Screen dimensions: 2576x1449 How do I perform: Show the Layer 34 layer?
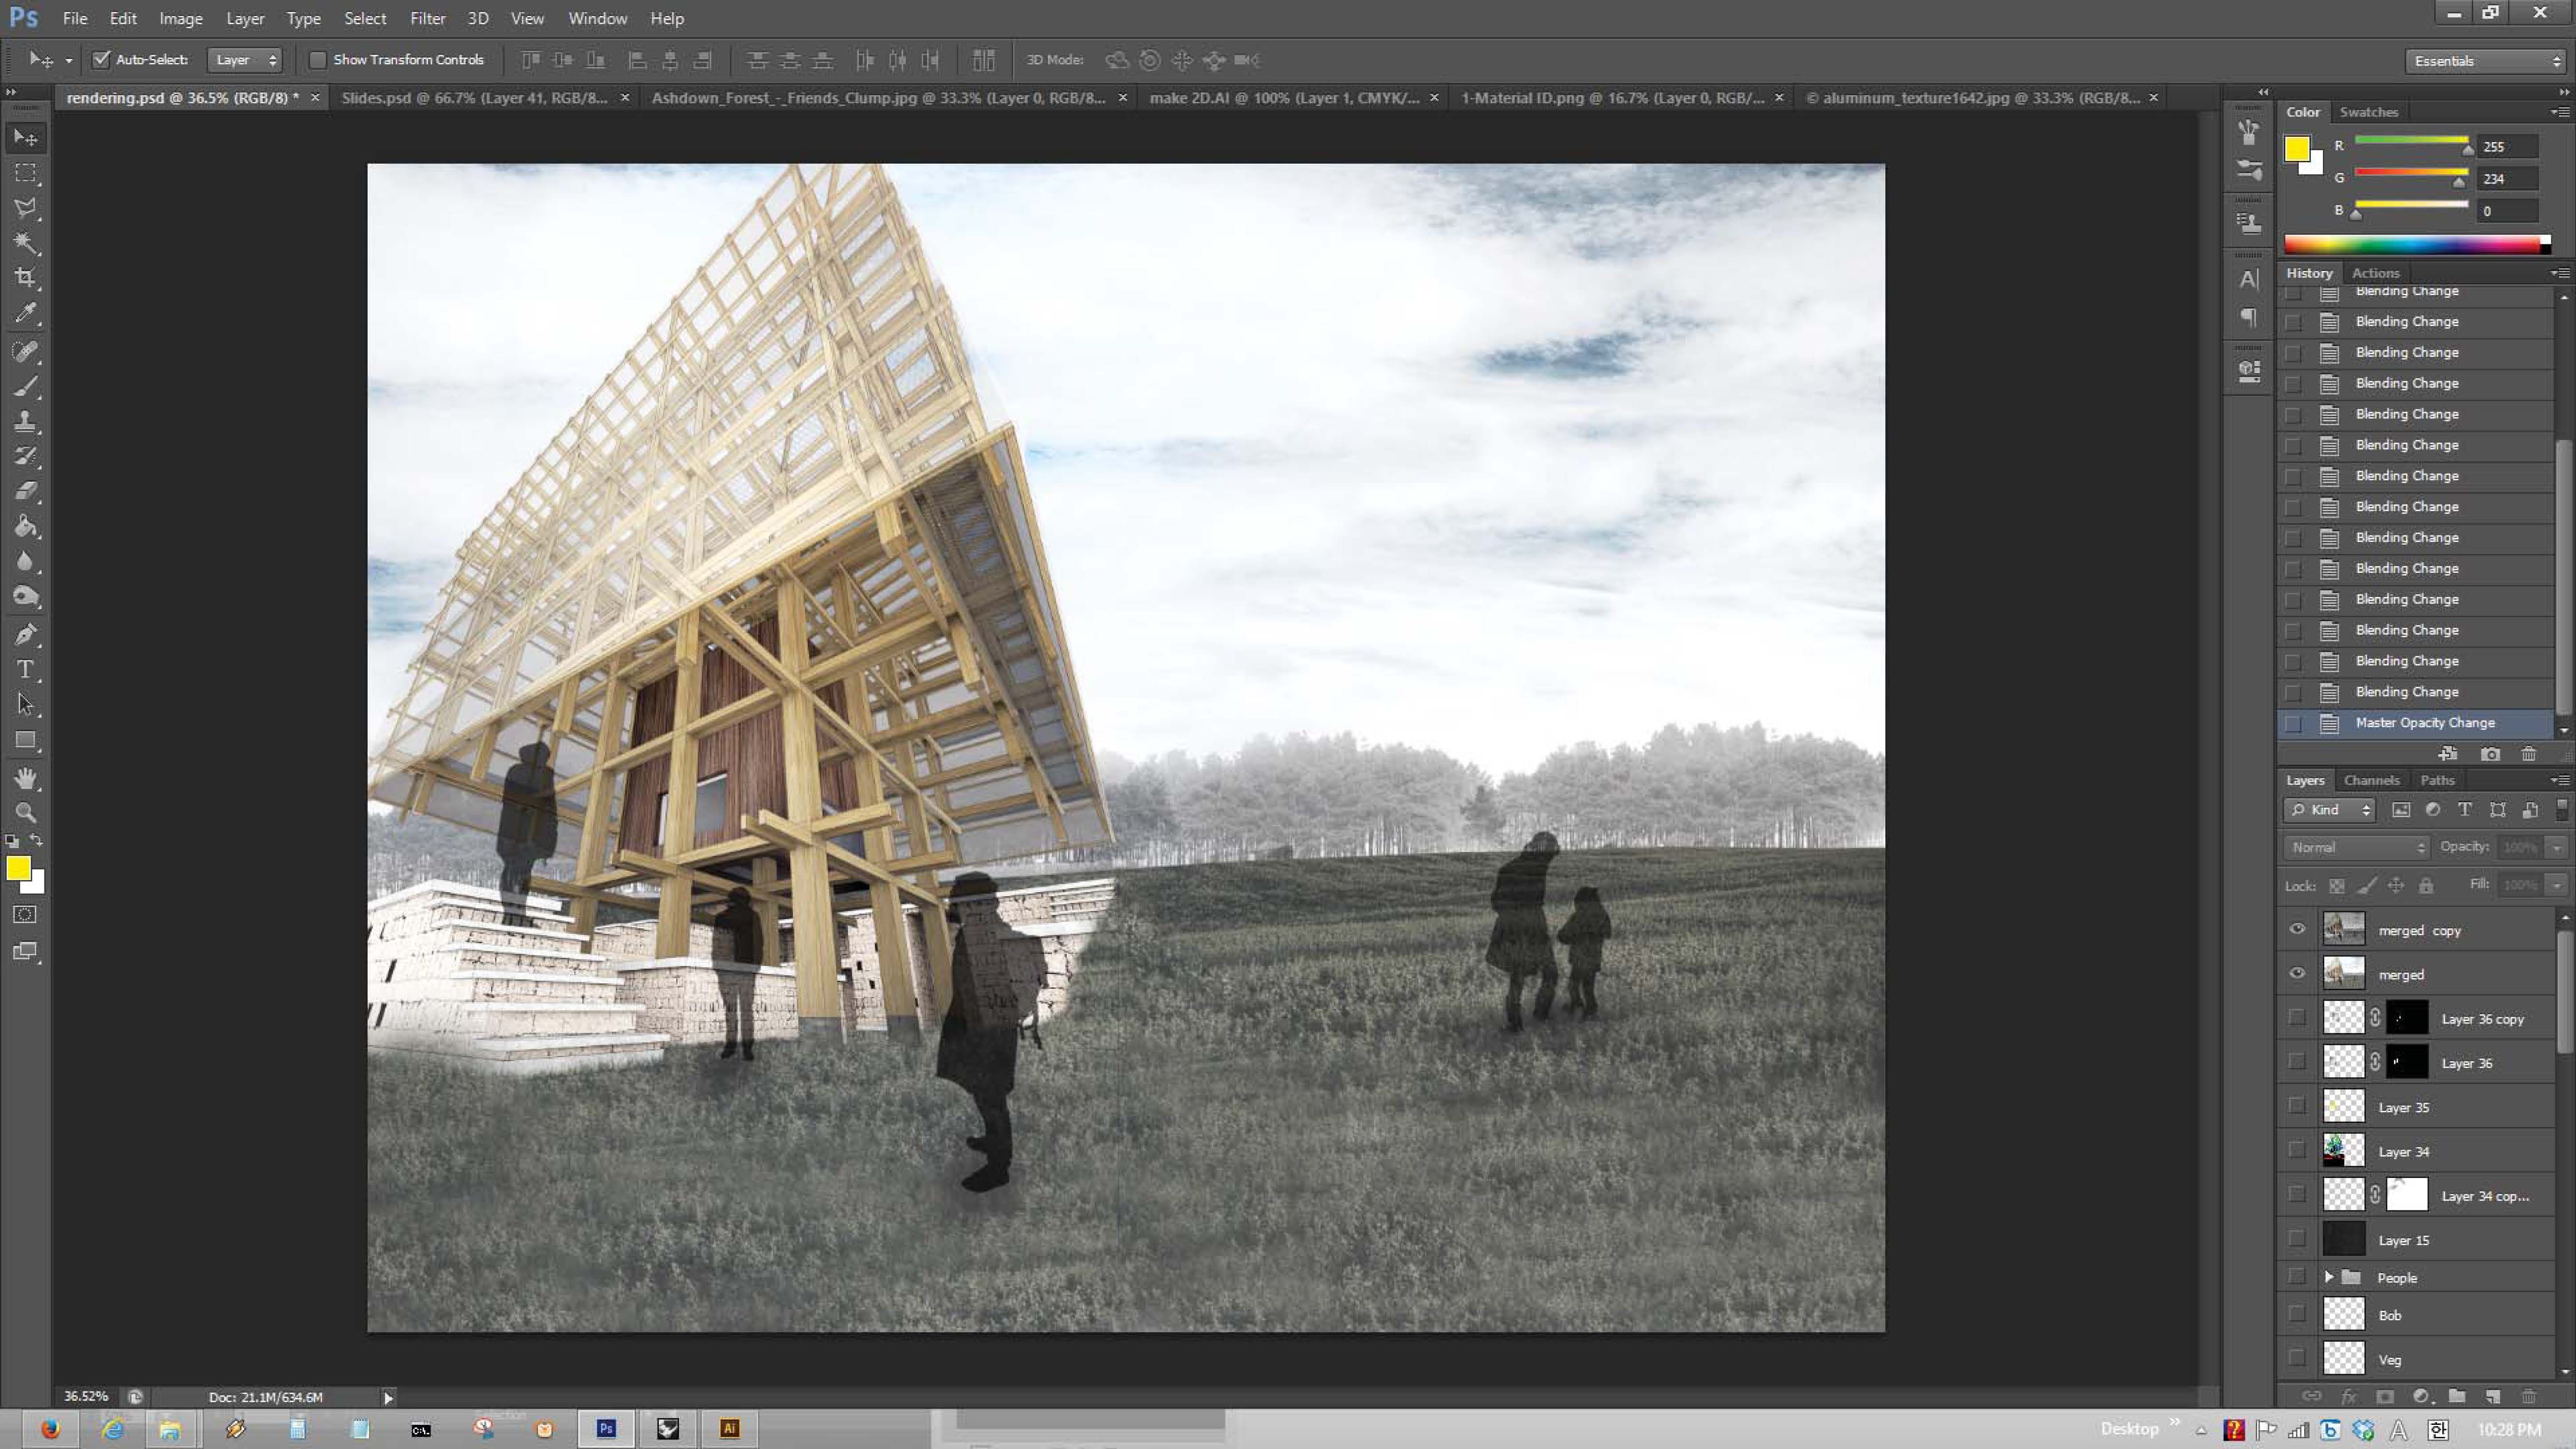click(x=2297, y=1150)
